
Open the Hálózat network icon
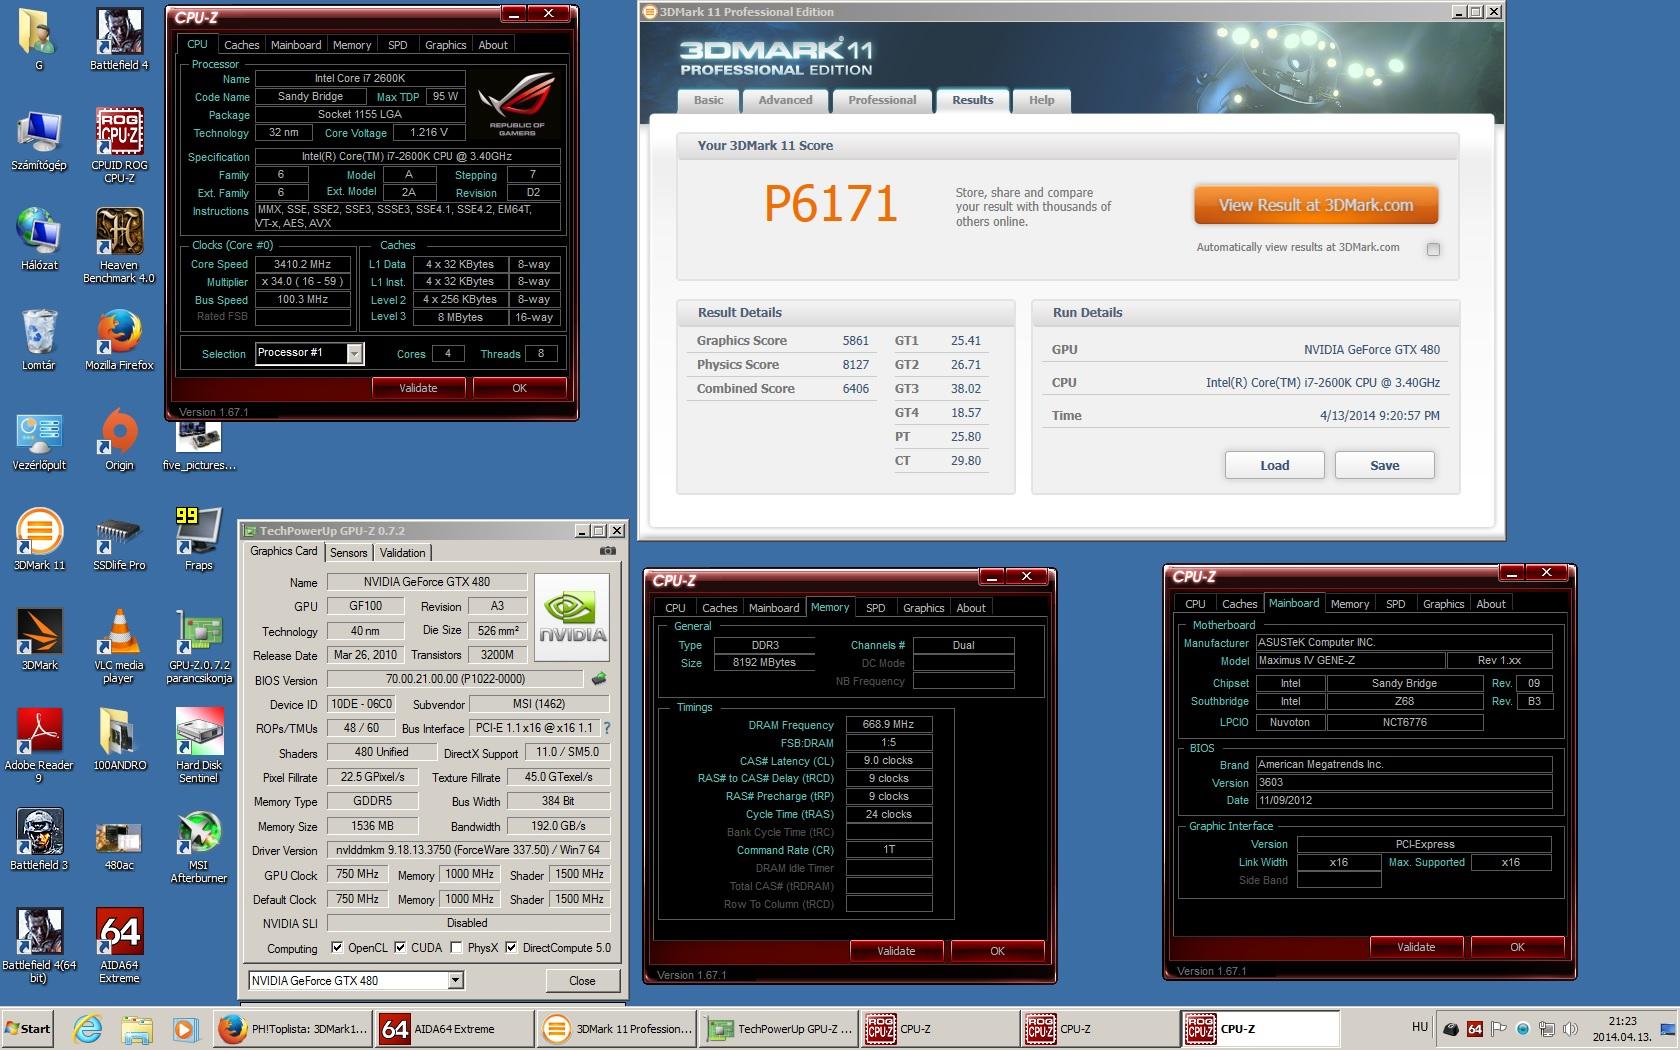coord(39,240)
